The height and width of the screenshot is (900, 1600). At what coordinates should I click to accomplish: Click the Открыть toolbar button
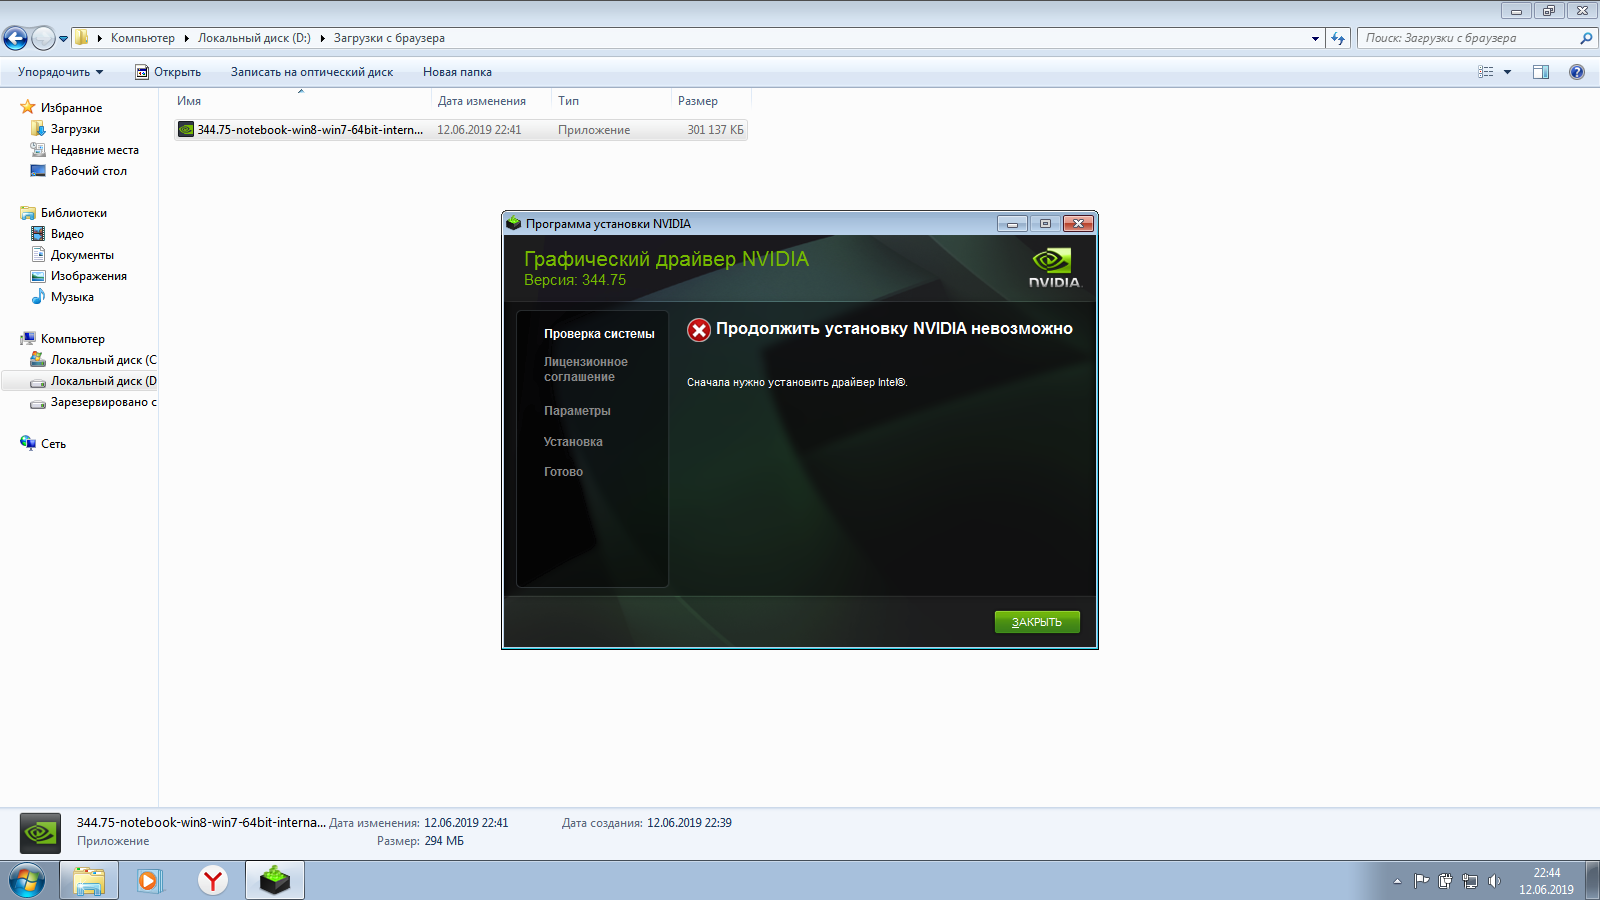point(168,72)
